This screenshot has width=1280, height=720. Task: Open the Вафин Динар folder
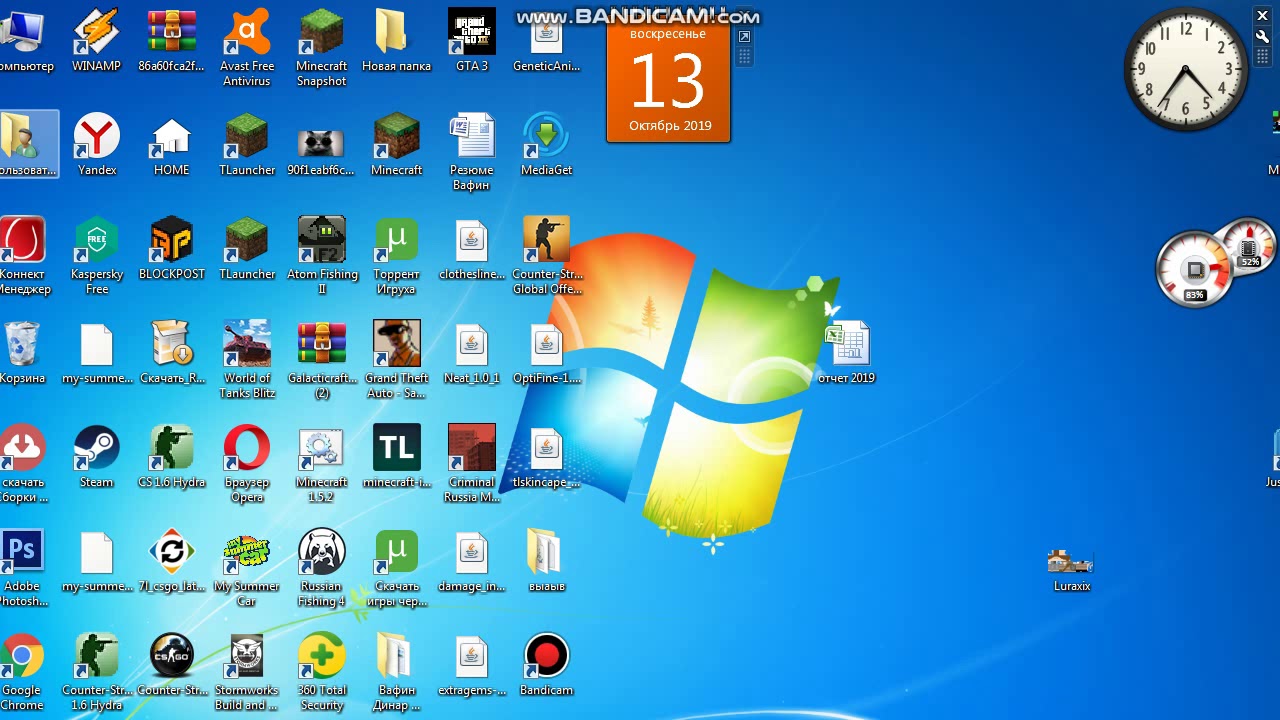pos(397,671)
